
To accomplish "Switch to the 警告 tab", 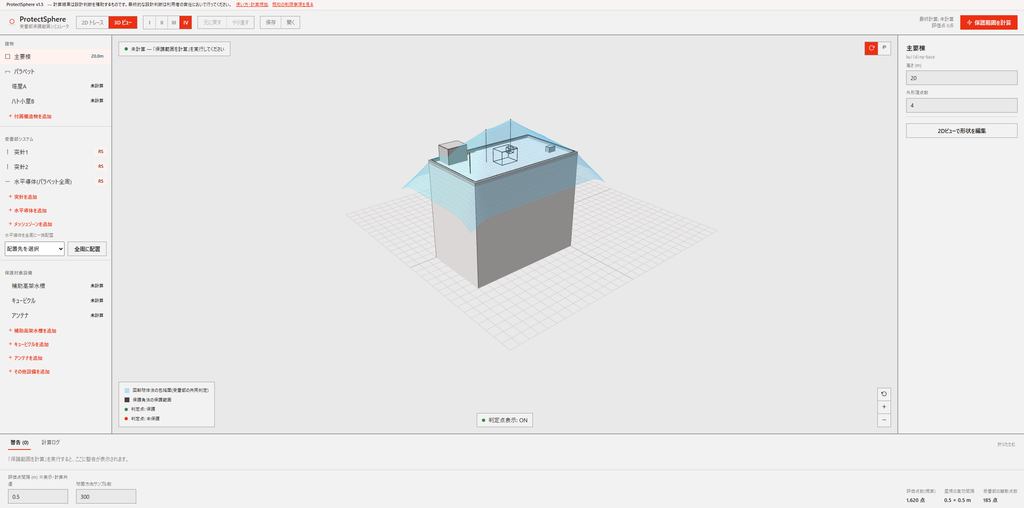I will point(20,443).
